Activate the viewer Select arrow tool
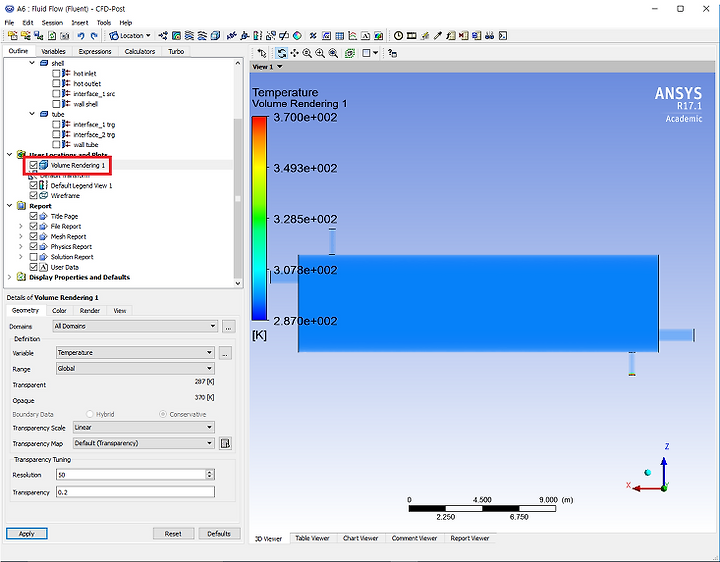 click(x=262, y=53)
